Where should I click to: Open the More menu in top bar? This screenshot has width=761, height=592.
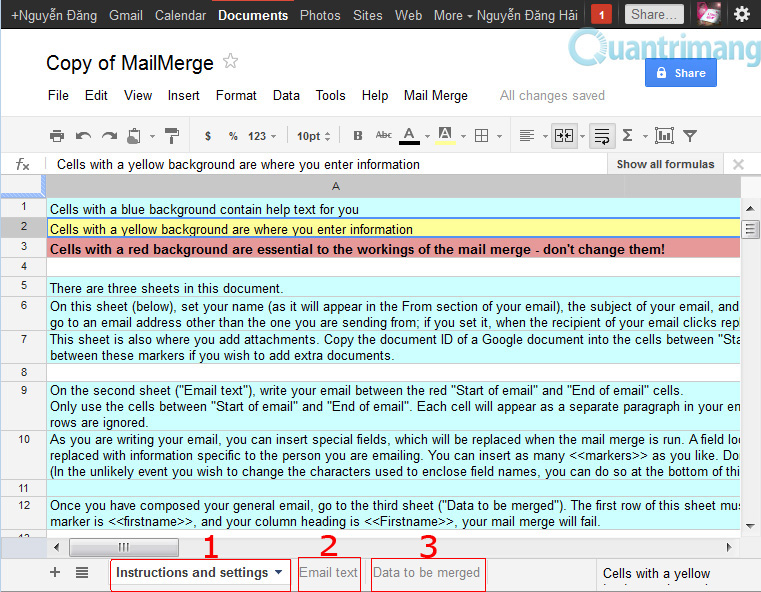452,16
